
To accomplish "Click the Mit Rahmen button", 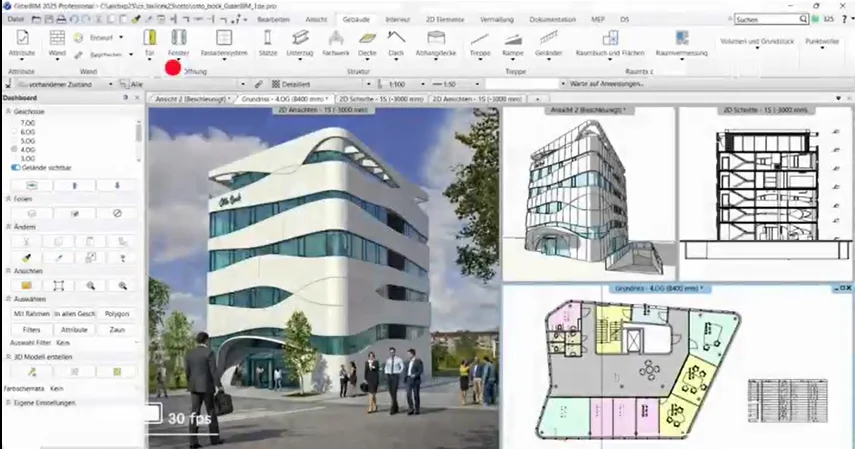I will [32, 314].
